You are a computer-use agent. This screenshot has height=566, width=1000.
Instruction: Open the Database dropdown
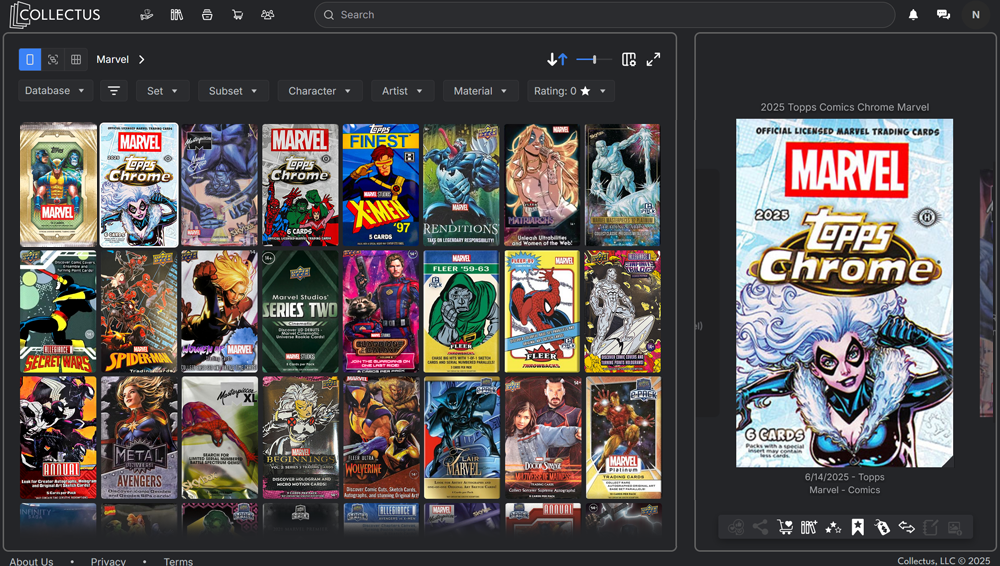tap(55, 91)
